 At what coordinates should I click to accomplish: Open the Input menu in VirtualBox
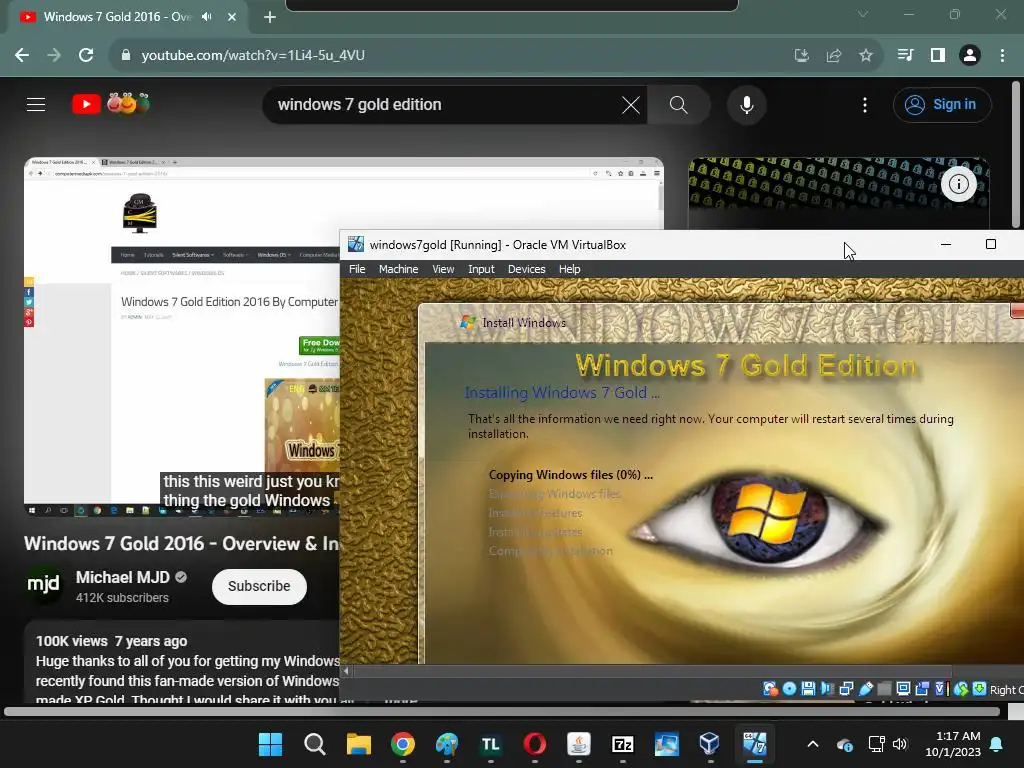coord(481,269)
